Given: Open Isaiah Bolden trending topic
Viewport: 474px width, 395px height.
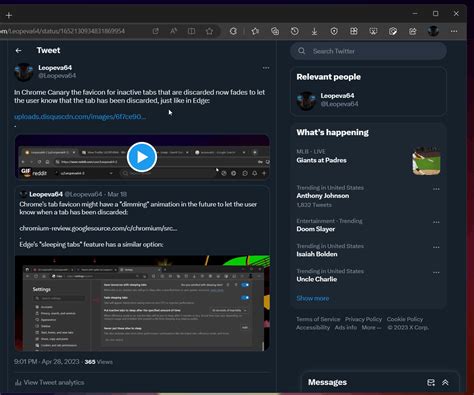Looking at the screenshot, I should [317, 254].
